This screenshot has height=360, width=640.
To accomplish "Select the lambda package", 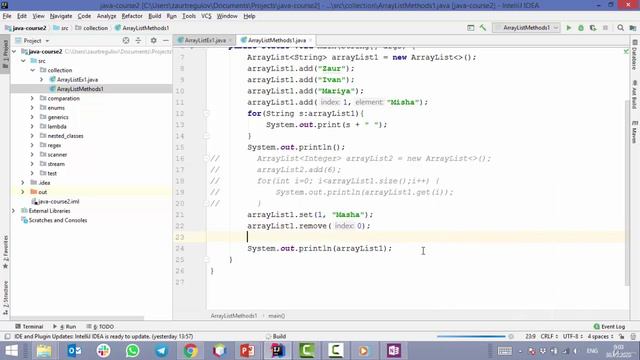I will pyautogui.click(x=57, y=127).
